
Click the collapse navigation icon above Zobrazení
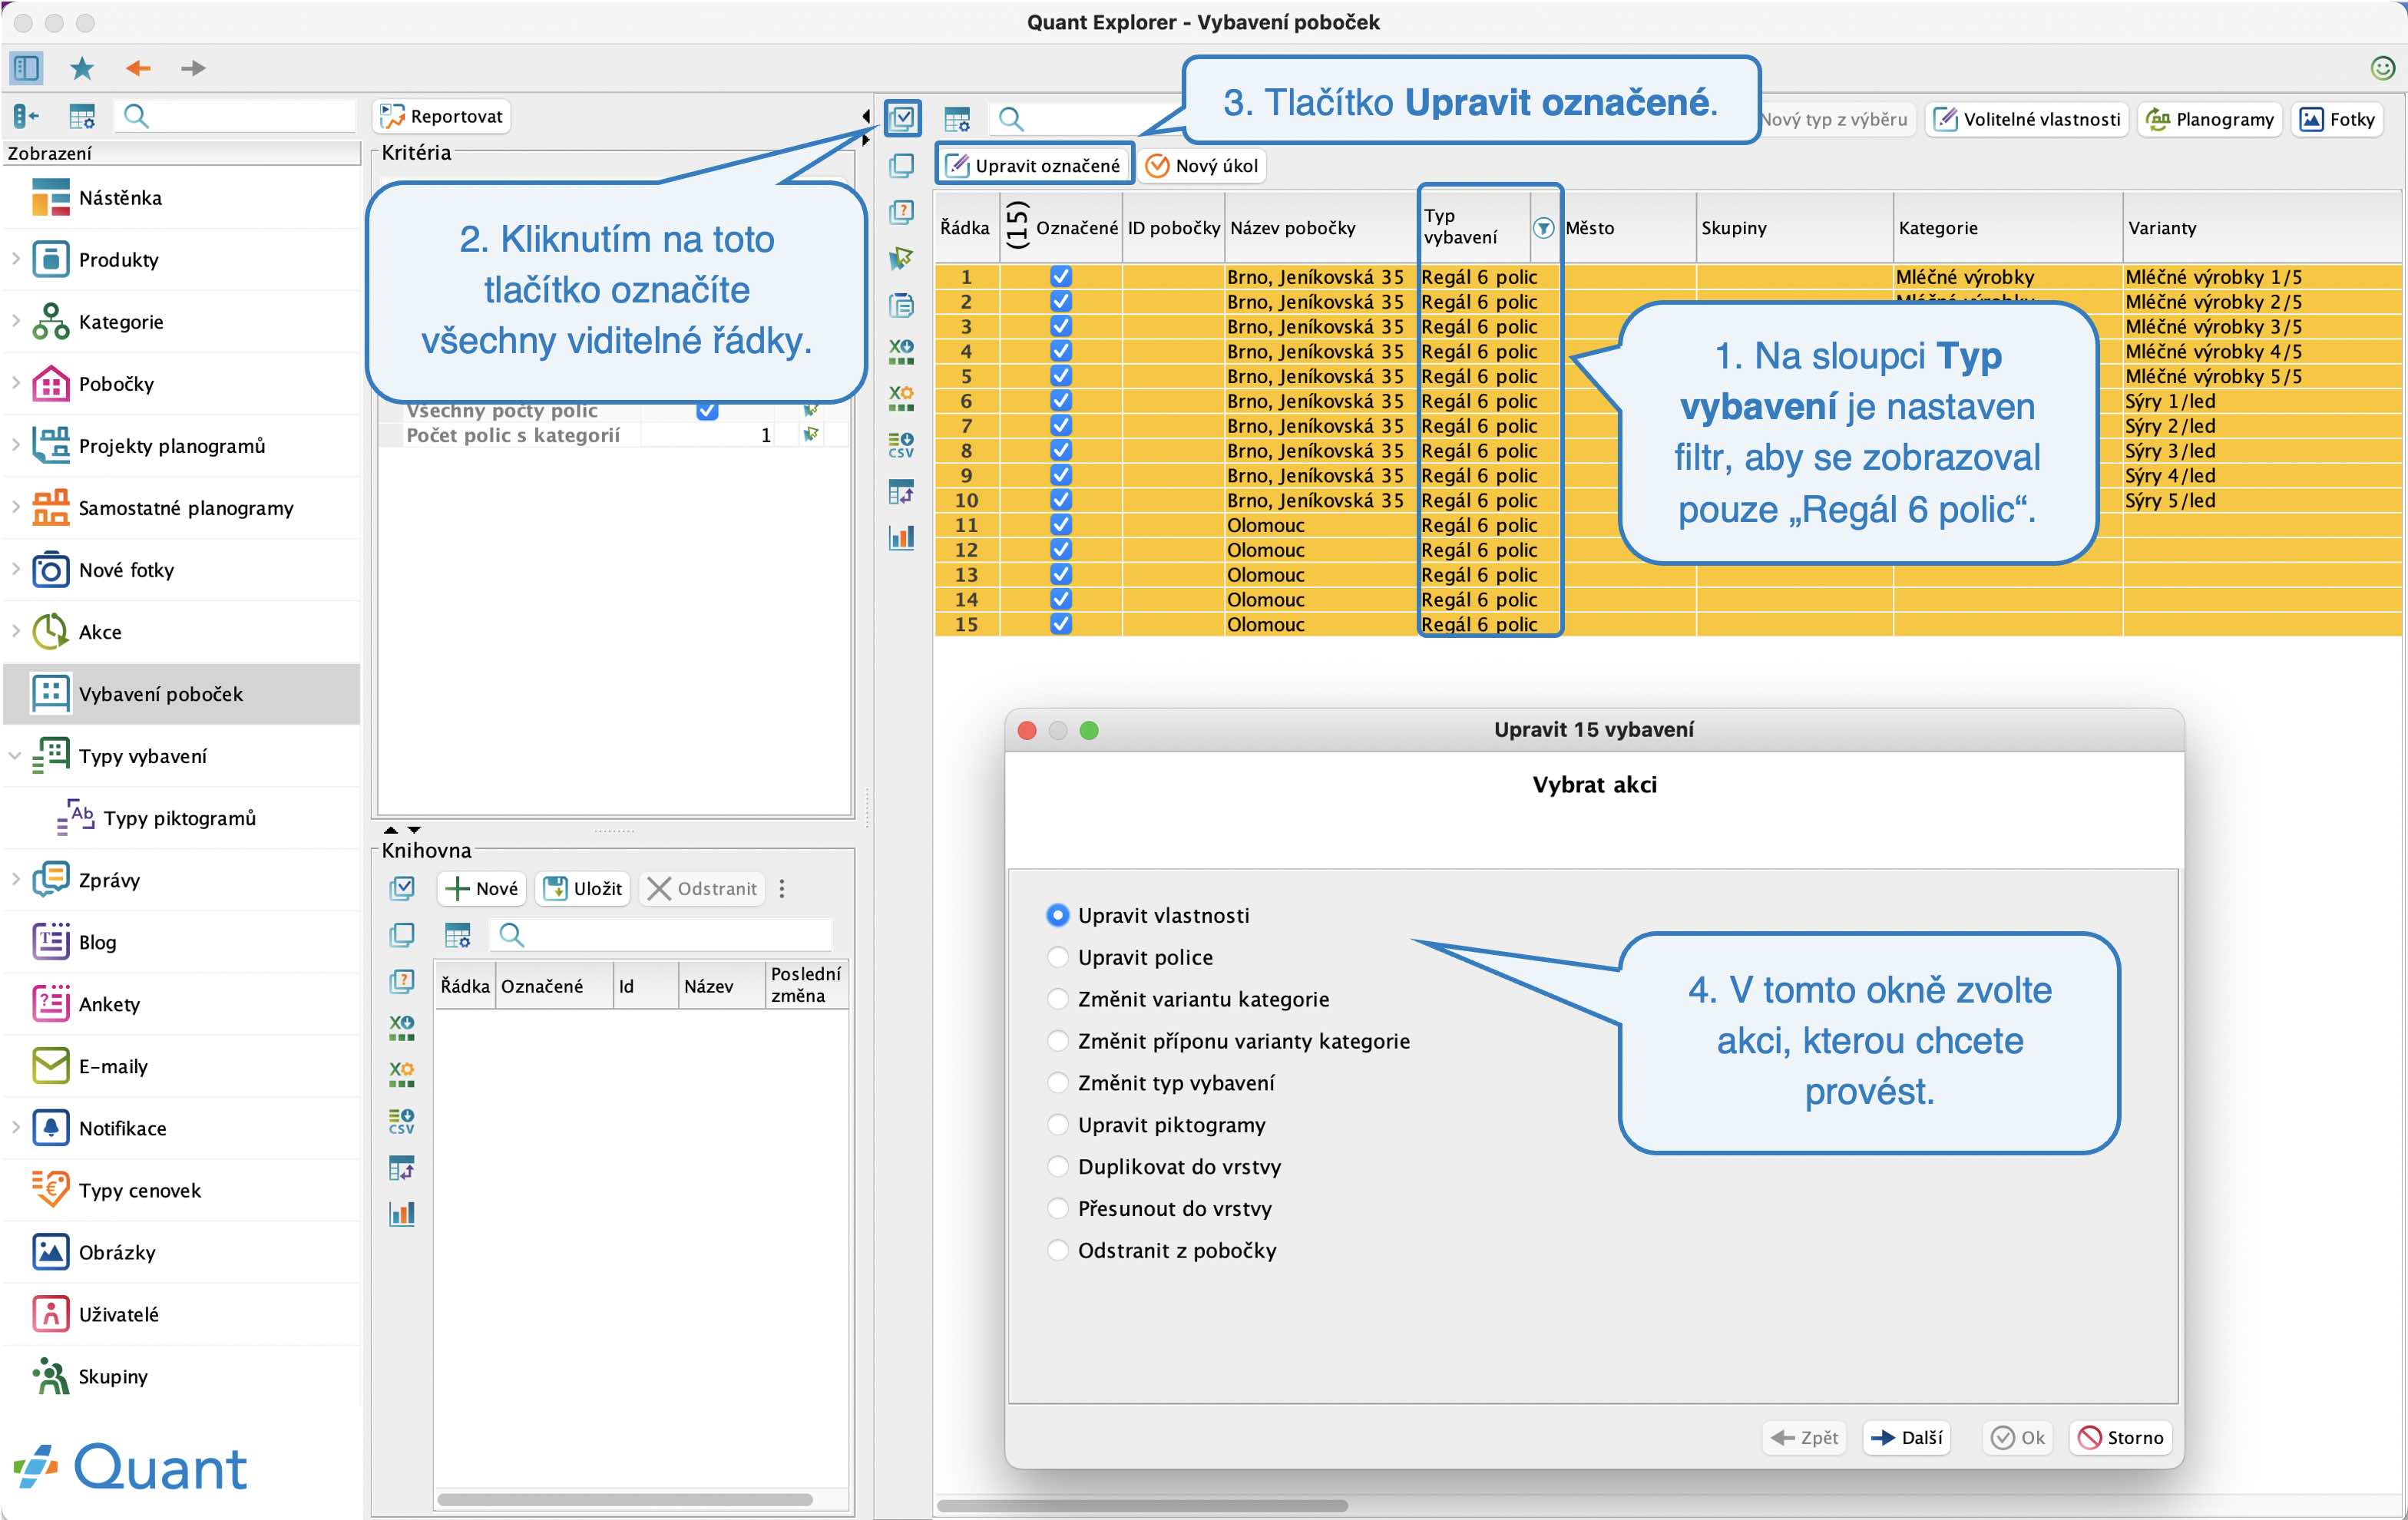point(26,117)
